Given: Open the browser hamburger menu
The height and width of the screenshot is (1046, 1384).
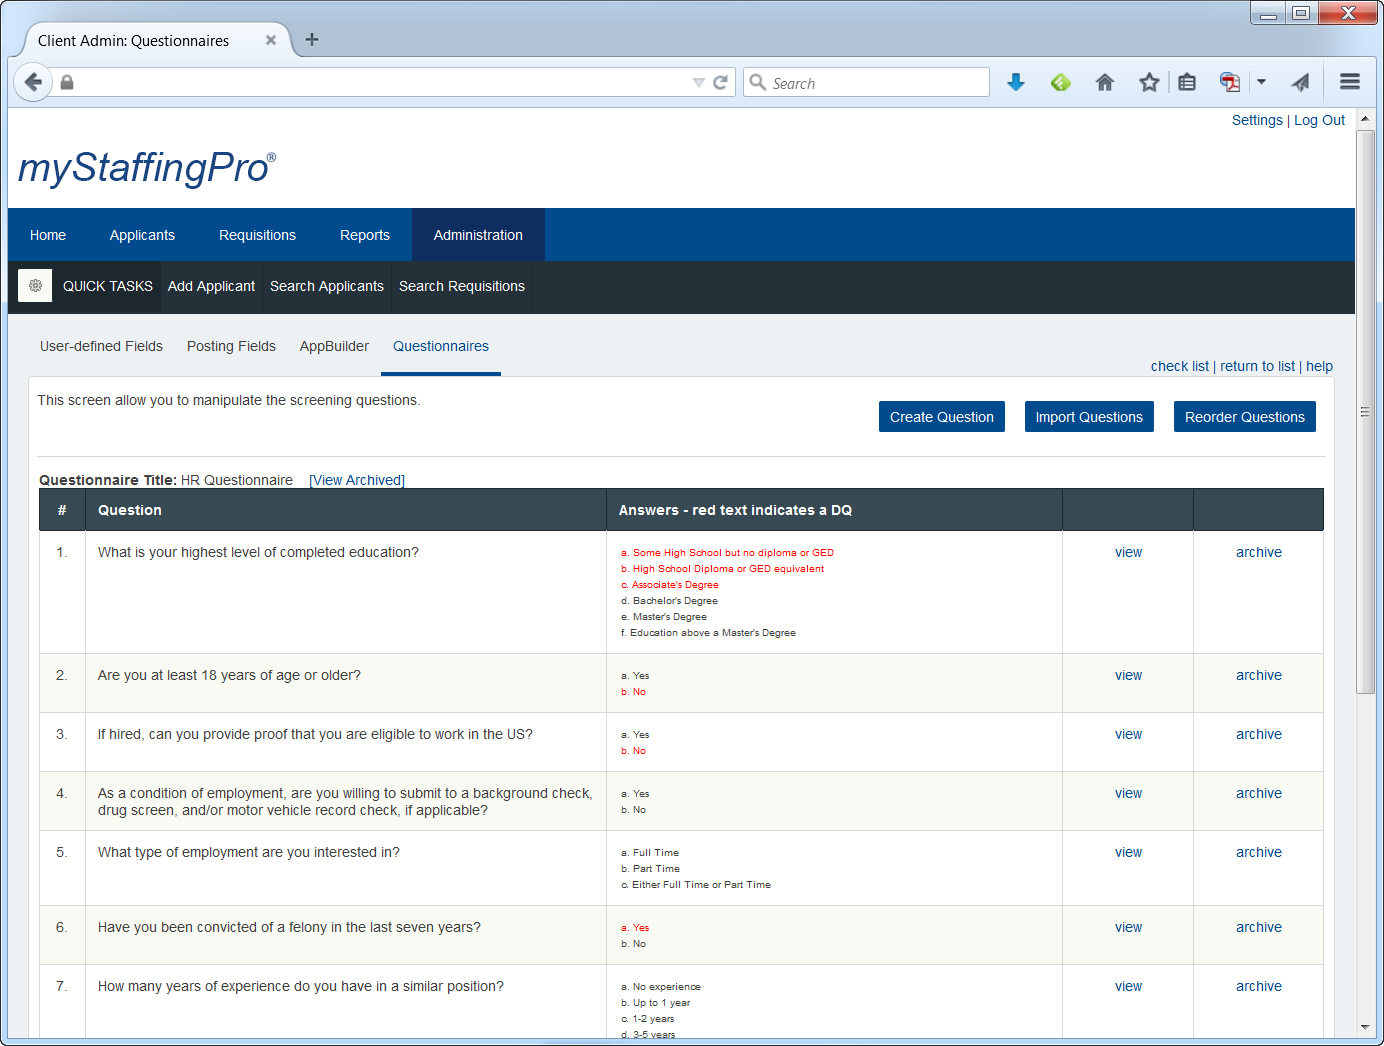Looking at the screenshot, I should point(1349,82).
